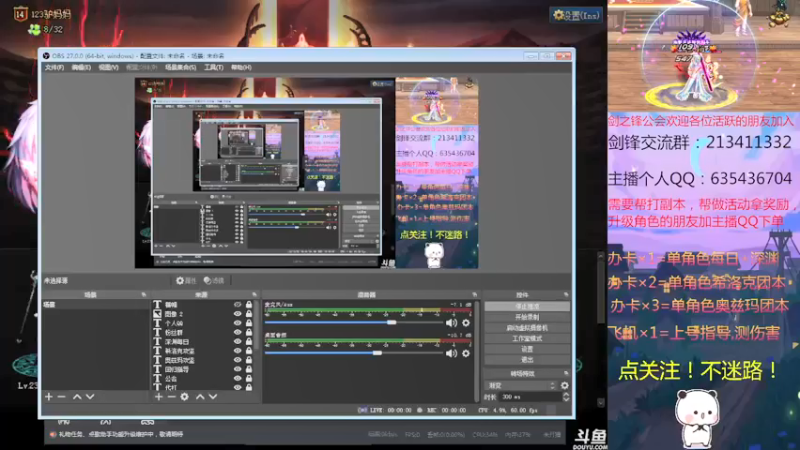Image resolution: width=800 pixels, height=450 pixels.
Task: Pop out the Scenes dock with its header icon
Action: tap(143, 295)
